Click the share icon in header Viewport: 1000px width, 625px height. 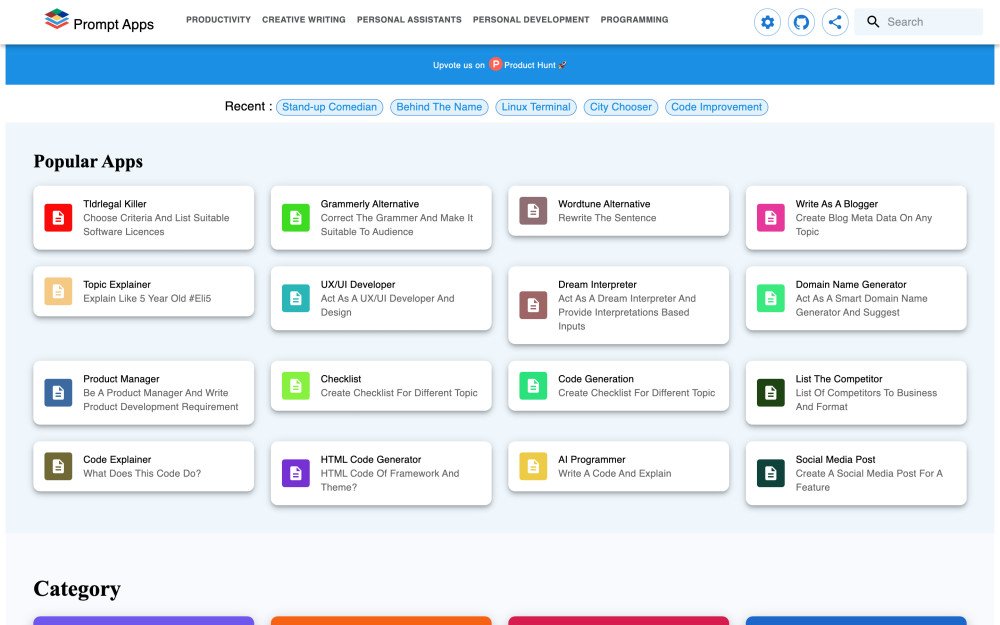coord(835,22)
